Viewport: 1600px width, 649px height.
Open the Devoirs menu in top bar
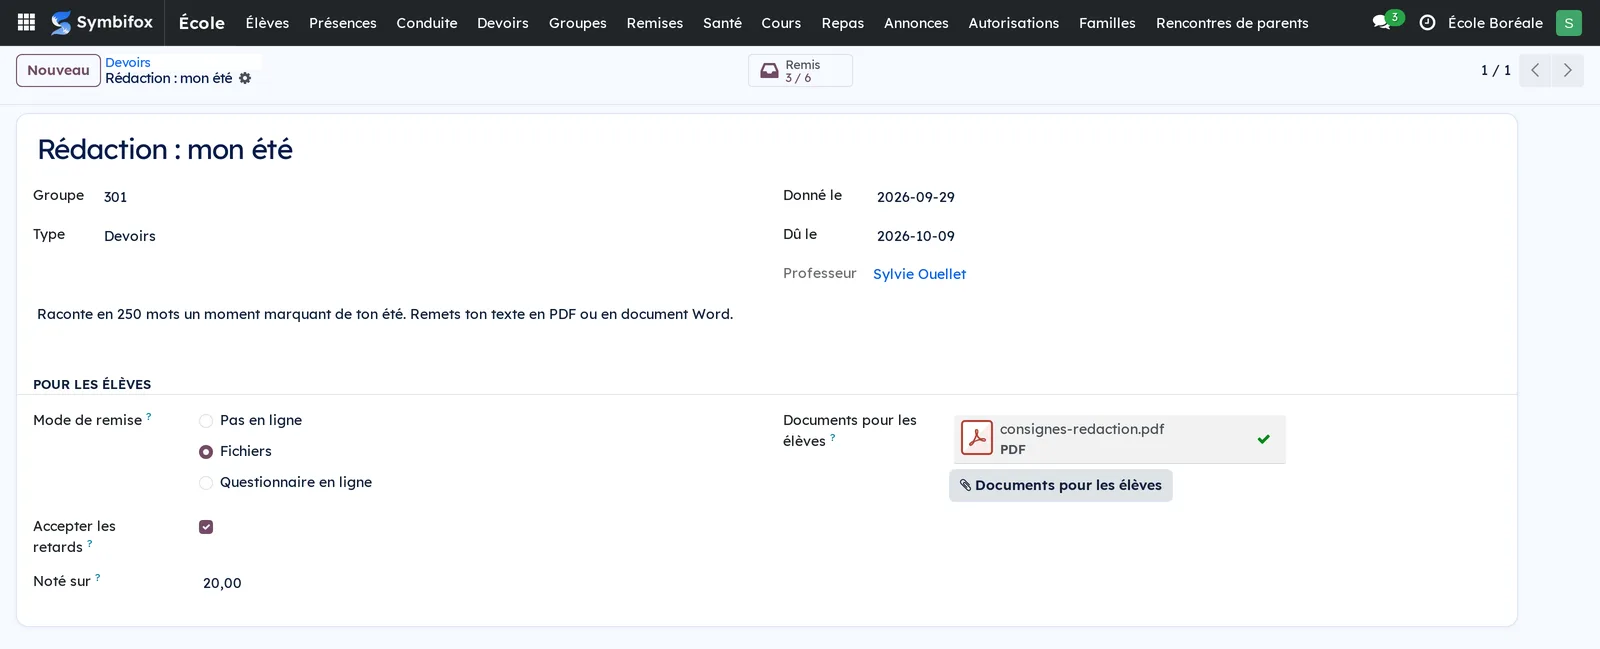tap(503, 22)
